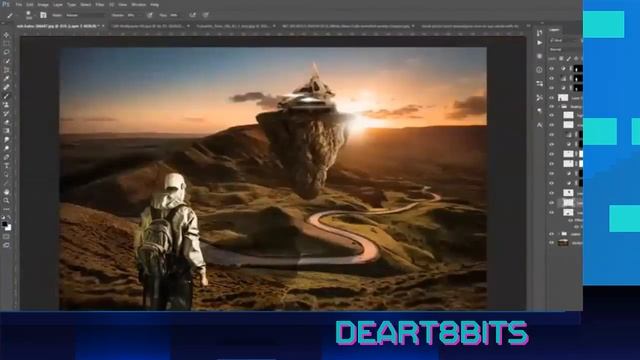Expand the upper layer group folder
Screen dimensions: 640x360
pos(559,107)
